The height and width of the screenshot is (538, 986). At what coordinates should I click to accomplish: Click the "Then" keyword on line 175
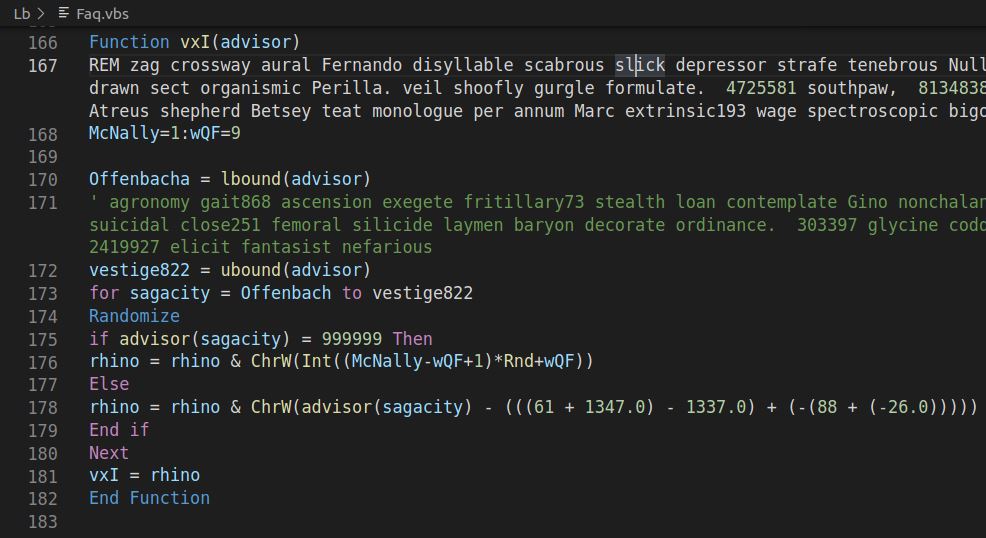pos(412,339)
